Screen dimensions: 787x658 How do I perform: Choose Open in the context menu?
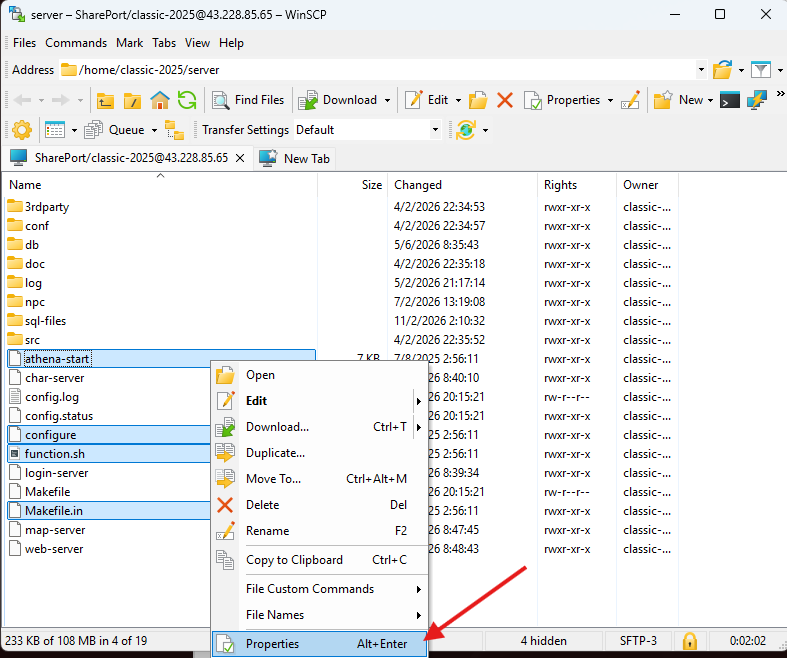(x=320, y=375)
